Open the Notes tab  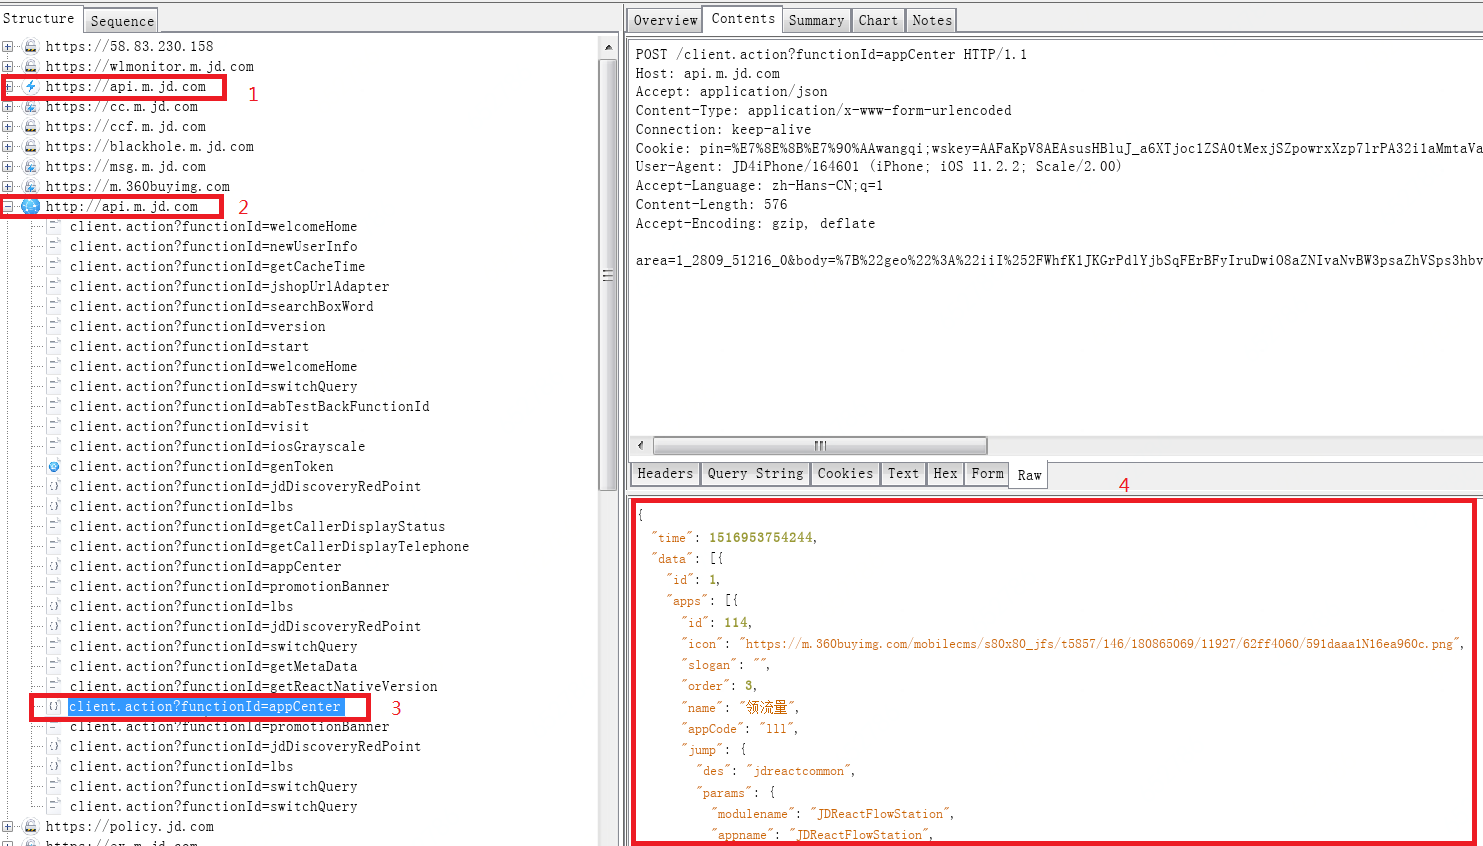pos(932,20)
